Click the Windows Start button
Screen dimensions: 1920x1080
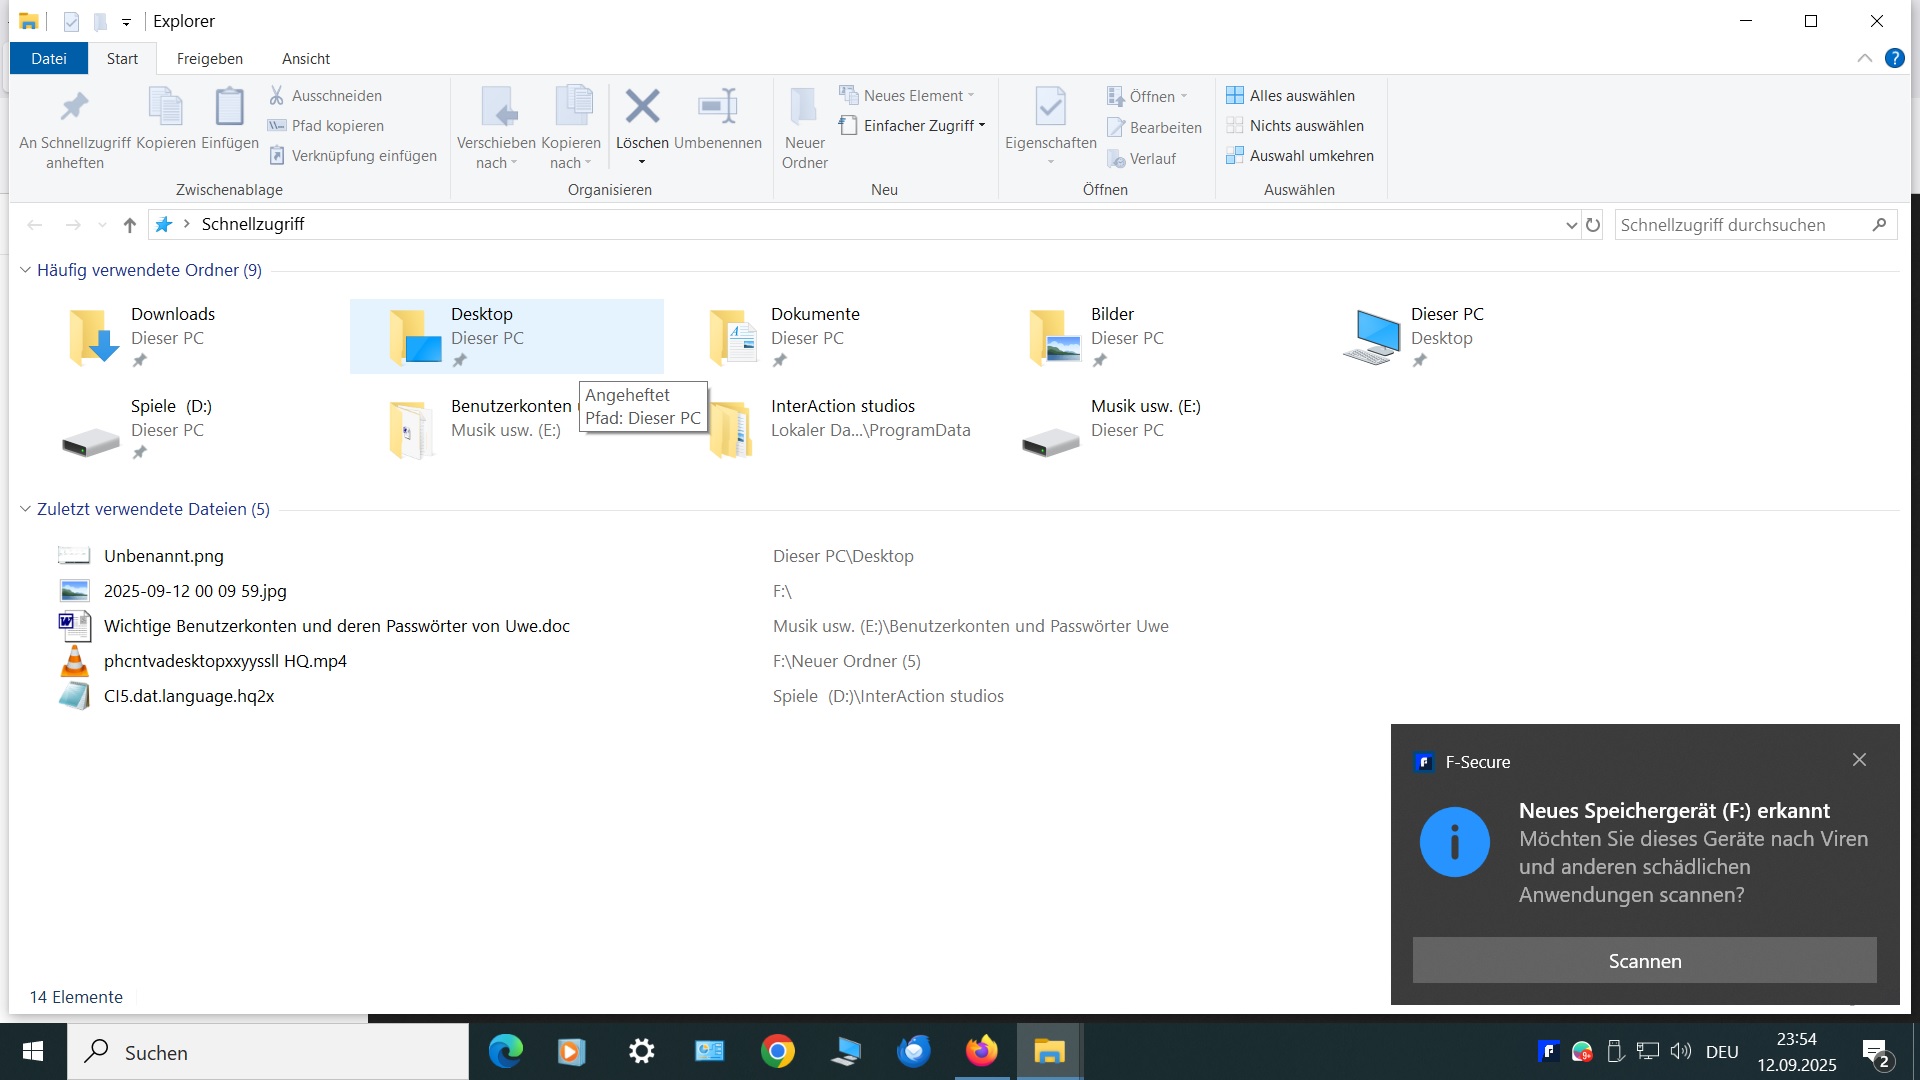pos(33,1051)
